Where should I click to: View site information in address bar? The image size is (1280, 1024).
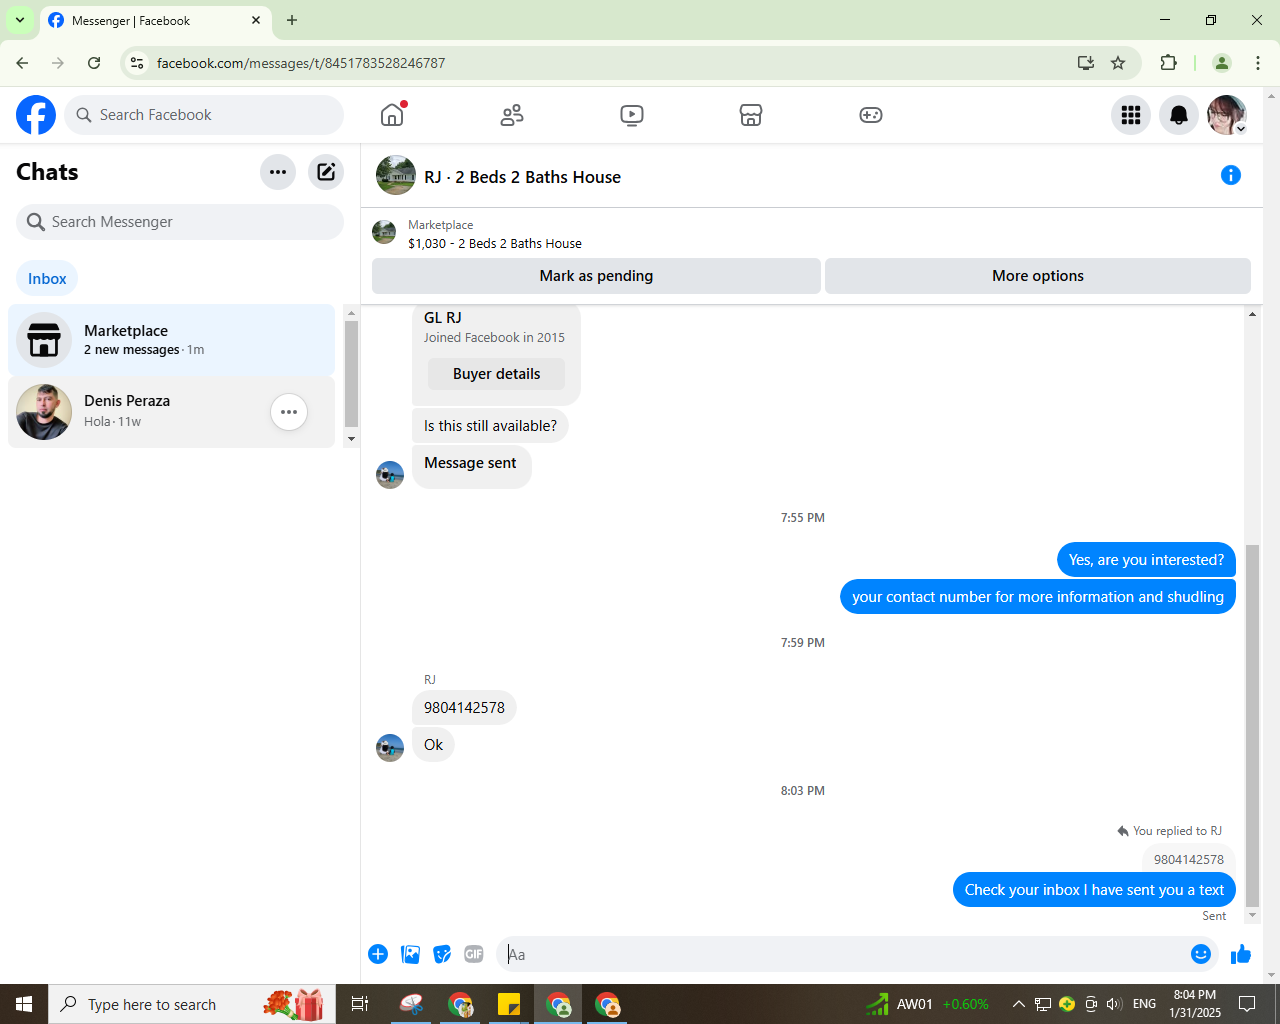click(x=137, y=63)
